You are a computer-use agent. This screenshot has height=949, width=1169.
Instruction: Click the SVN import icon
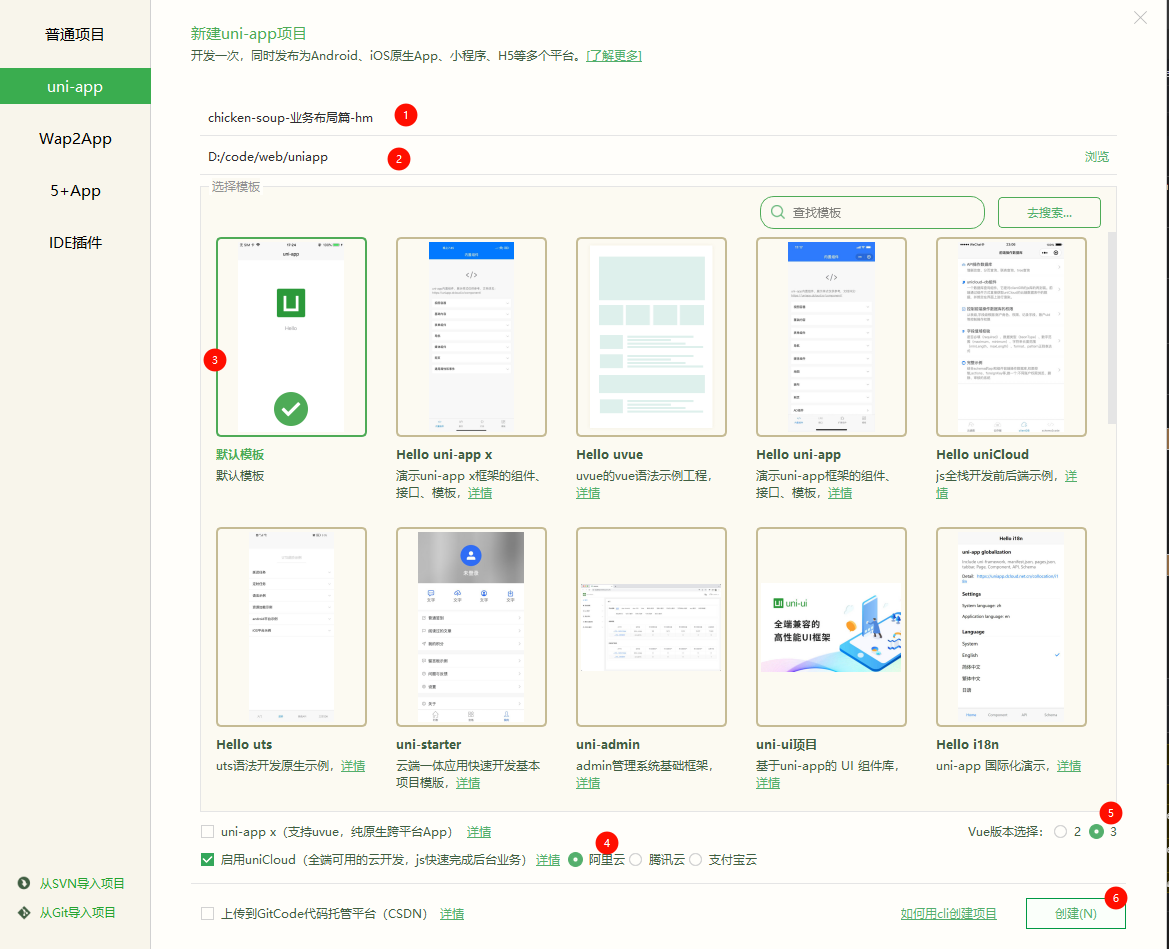point(24,883)
